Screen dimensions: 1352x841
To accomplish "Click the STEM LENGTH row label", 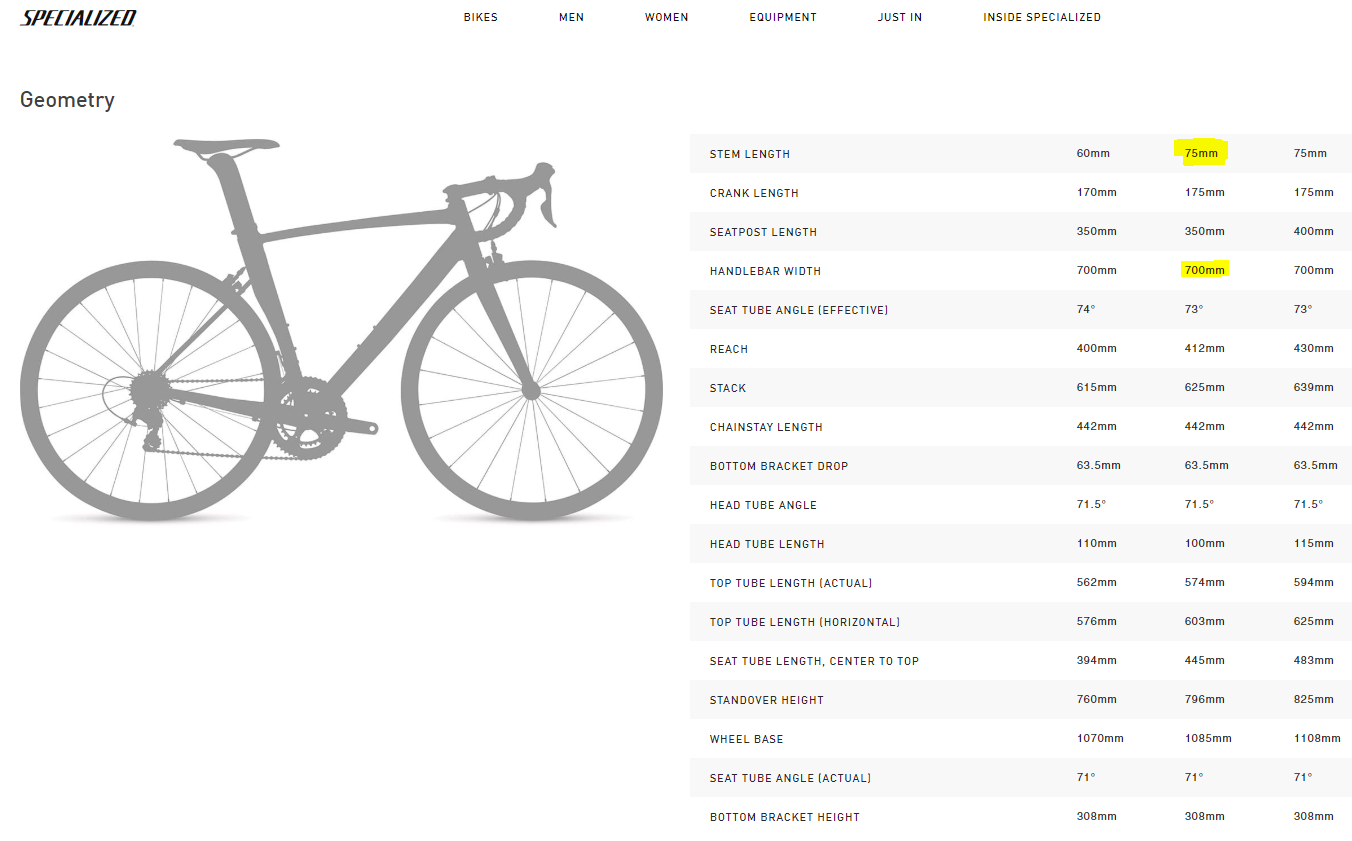I will [749, 154].
